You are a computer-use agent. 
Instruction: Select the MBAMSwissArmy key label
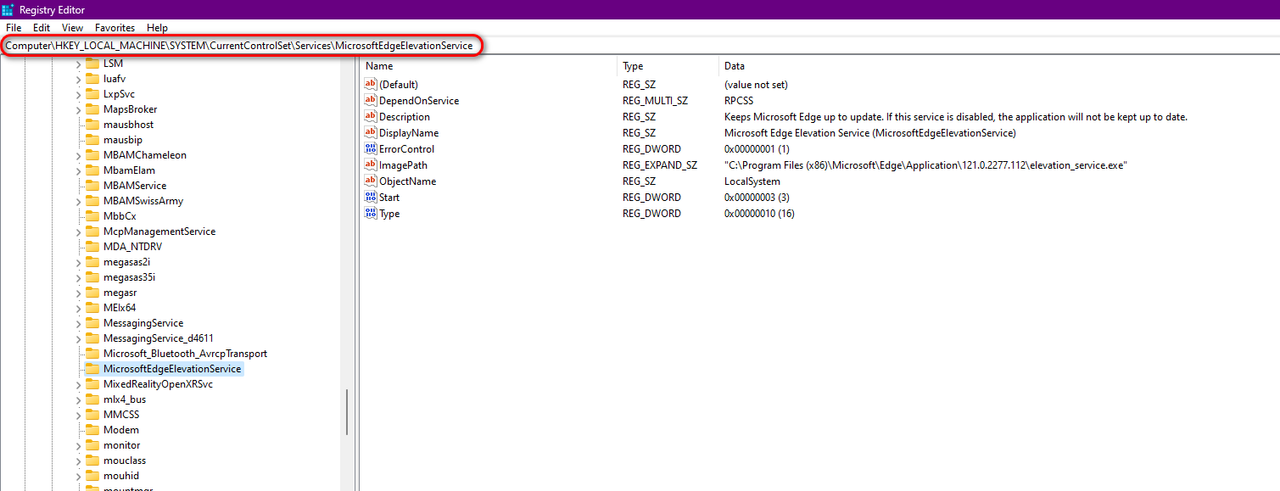[x=143, y=201]
